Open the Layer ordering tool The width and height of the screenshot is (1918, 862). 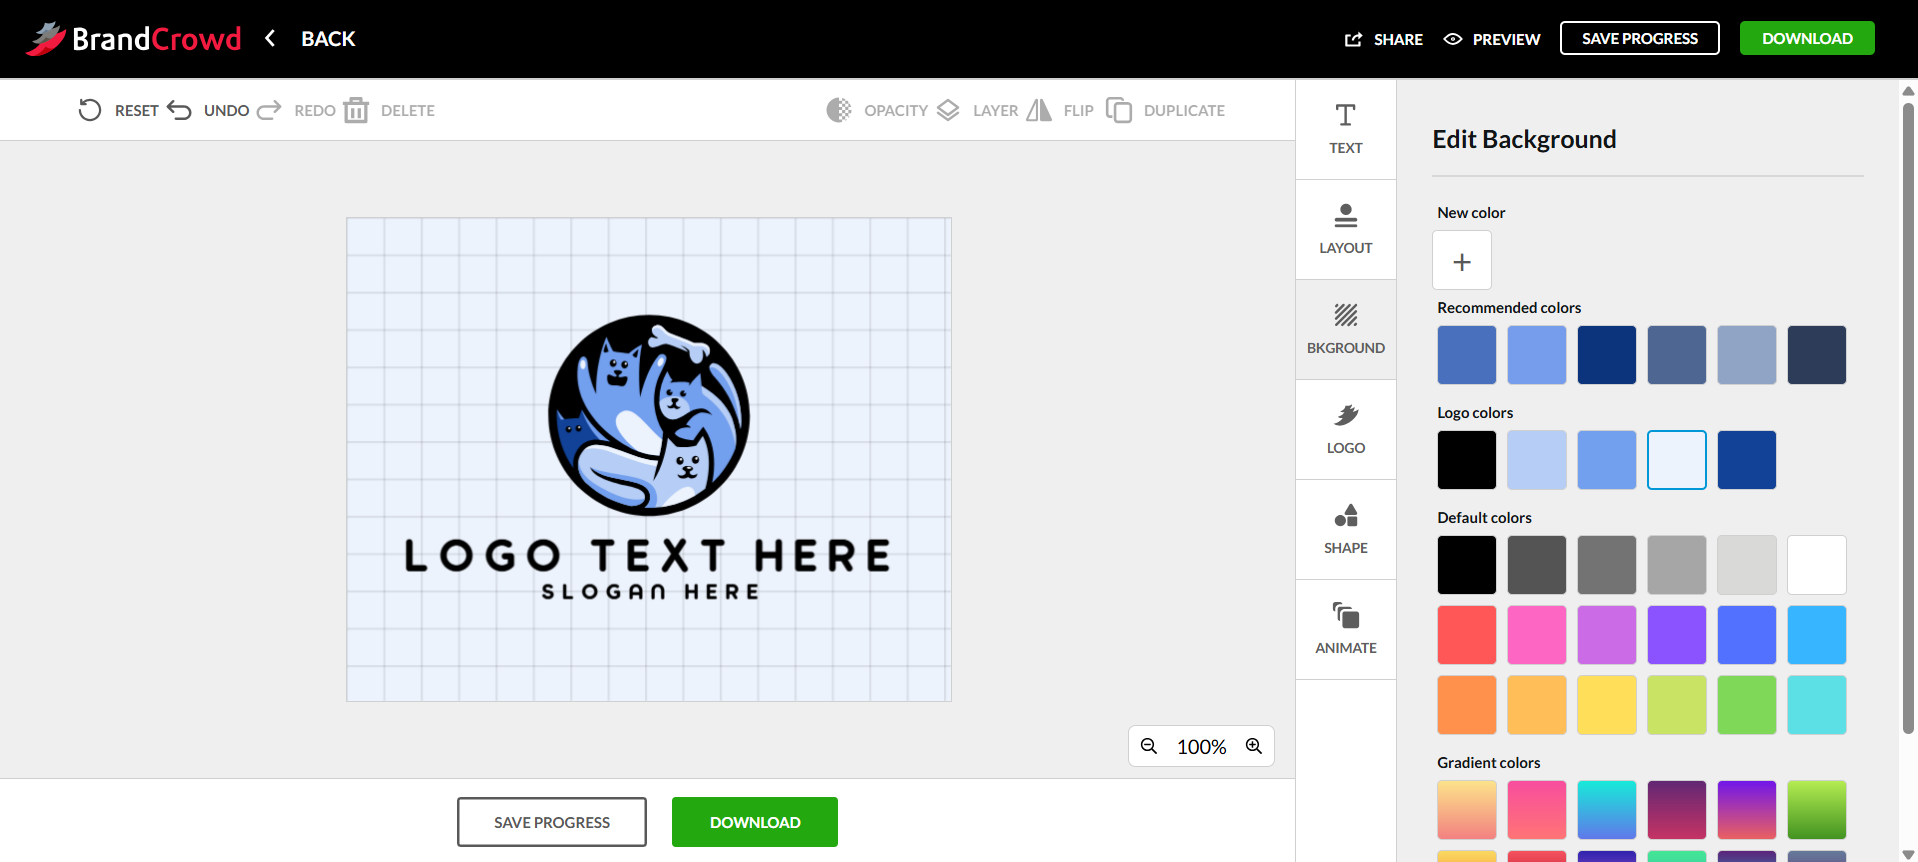(977, 110)
